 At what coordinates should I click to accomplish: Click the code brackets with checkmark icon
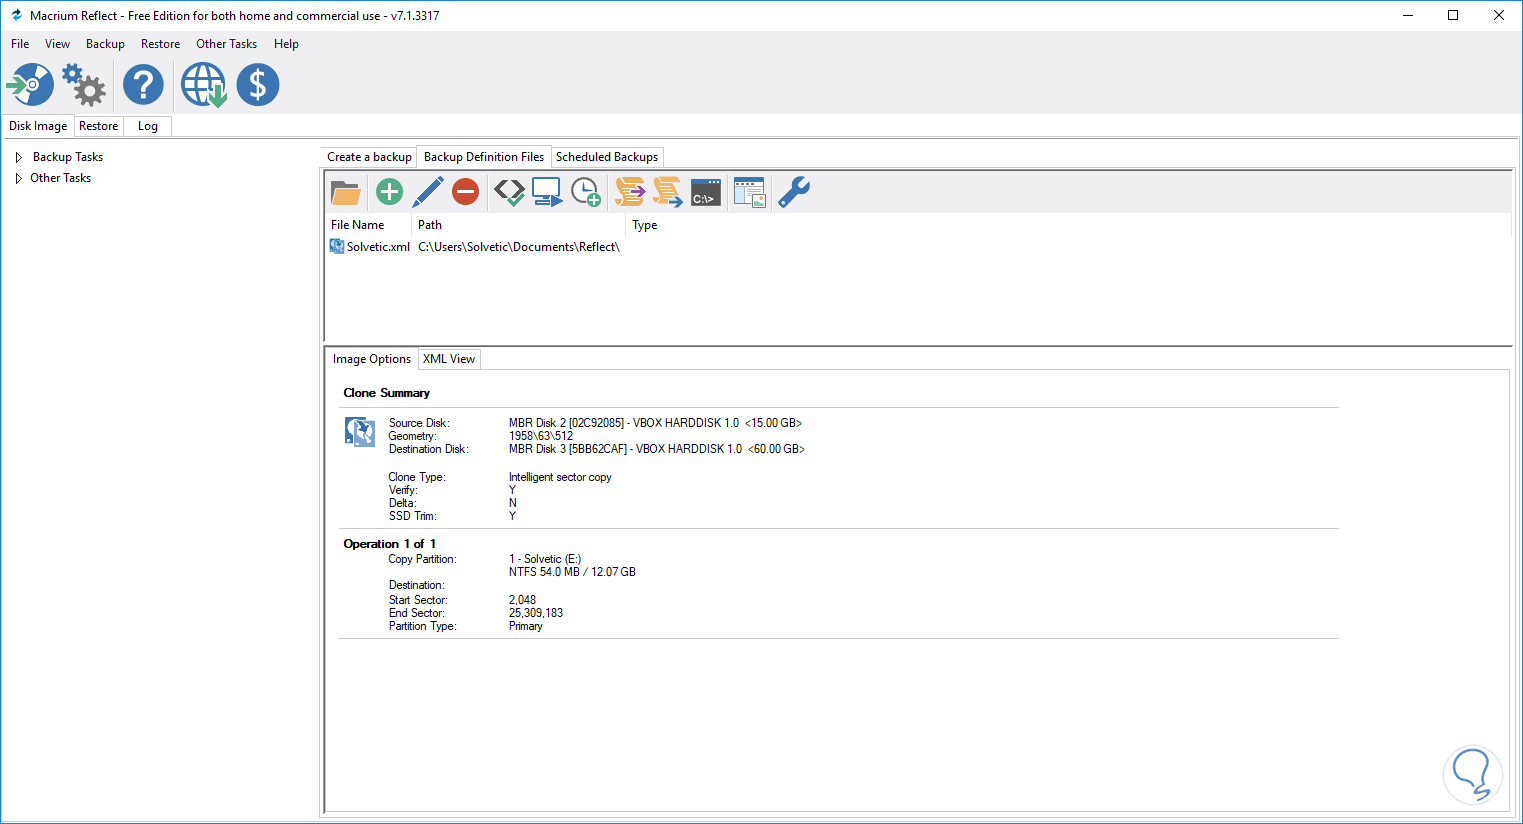(x=509, y=192)
